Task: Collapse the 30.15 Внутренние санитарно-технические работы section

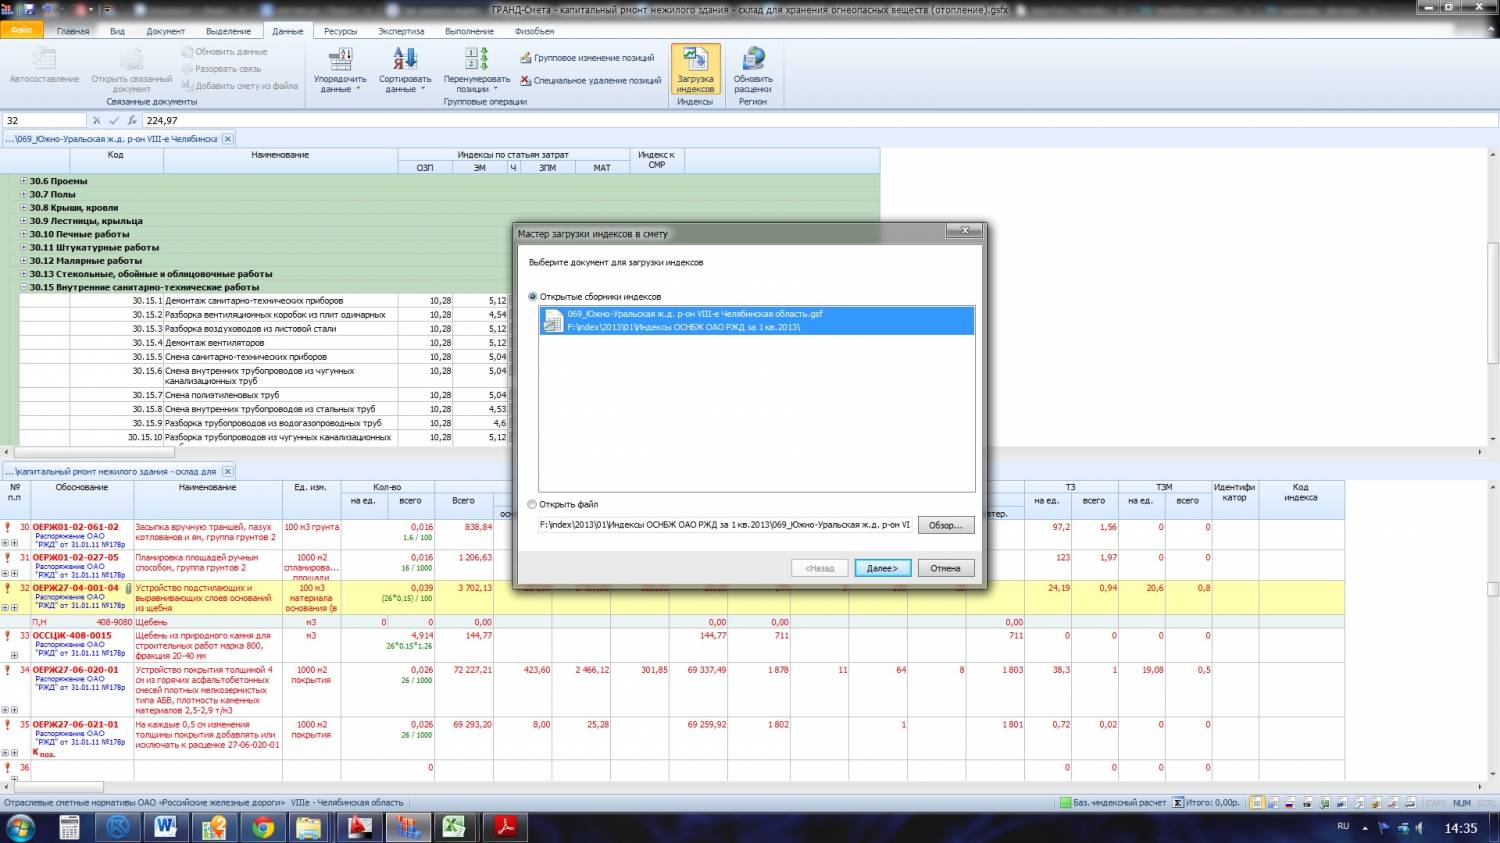Action: pos(23,287)
